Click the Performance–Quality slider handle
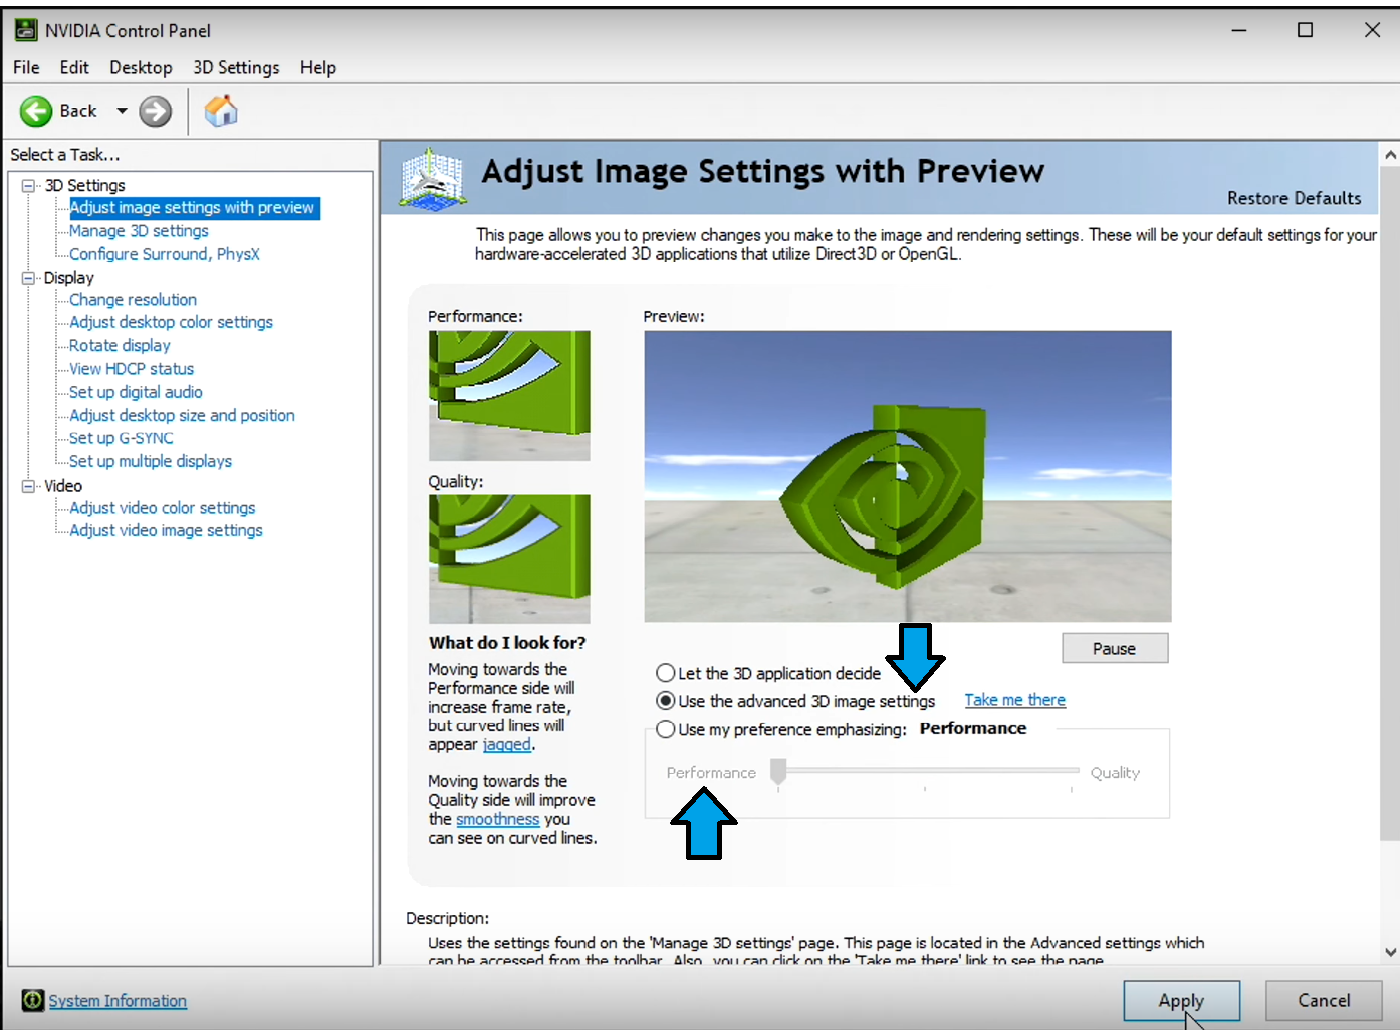 tap(778, 772)
